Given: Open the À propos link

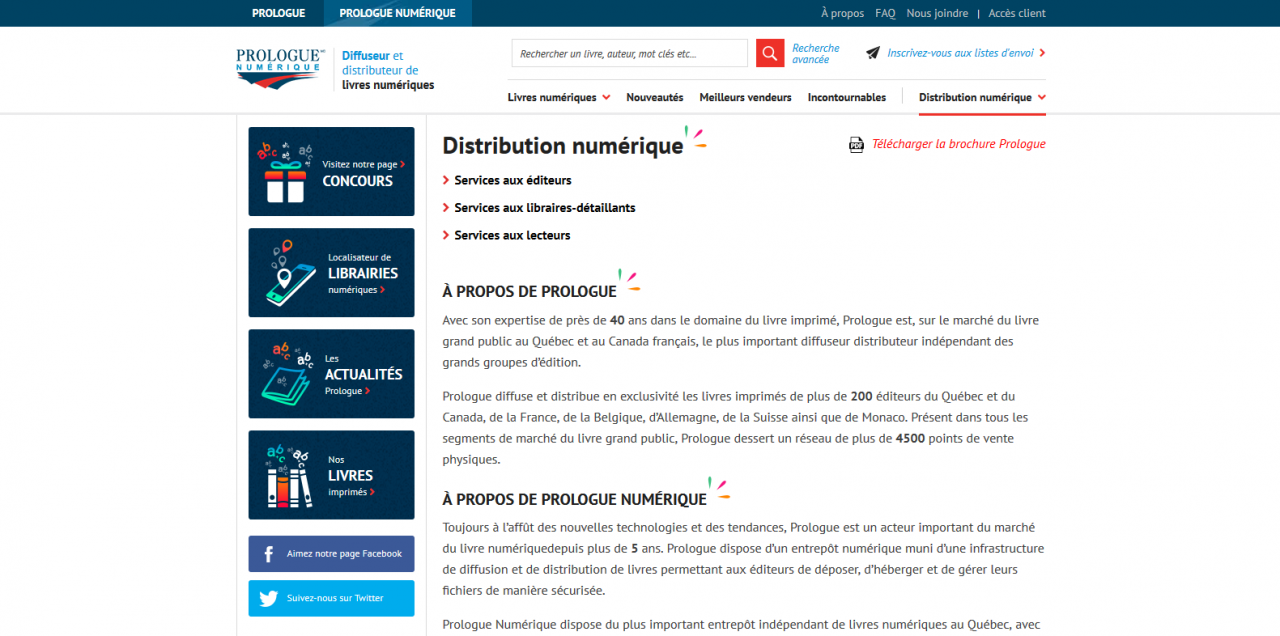Looking at the screenshot, I should point(842,13).
